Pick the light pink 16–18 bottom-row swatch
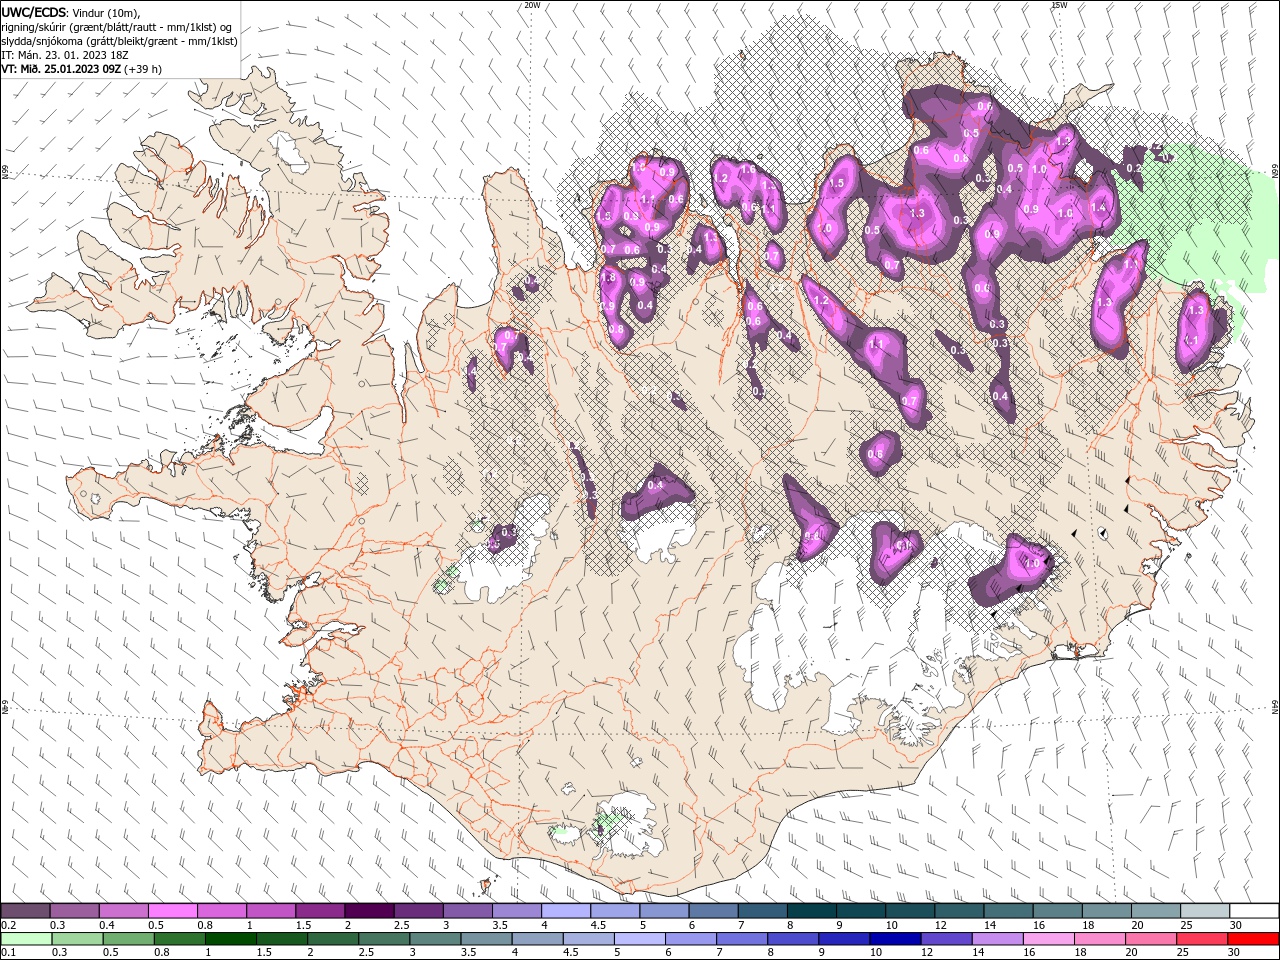Screen dimensions: 1280x960 pos(1048,939)
